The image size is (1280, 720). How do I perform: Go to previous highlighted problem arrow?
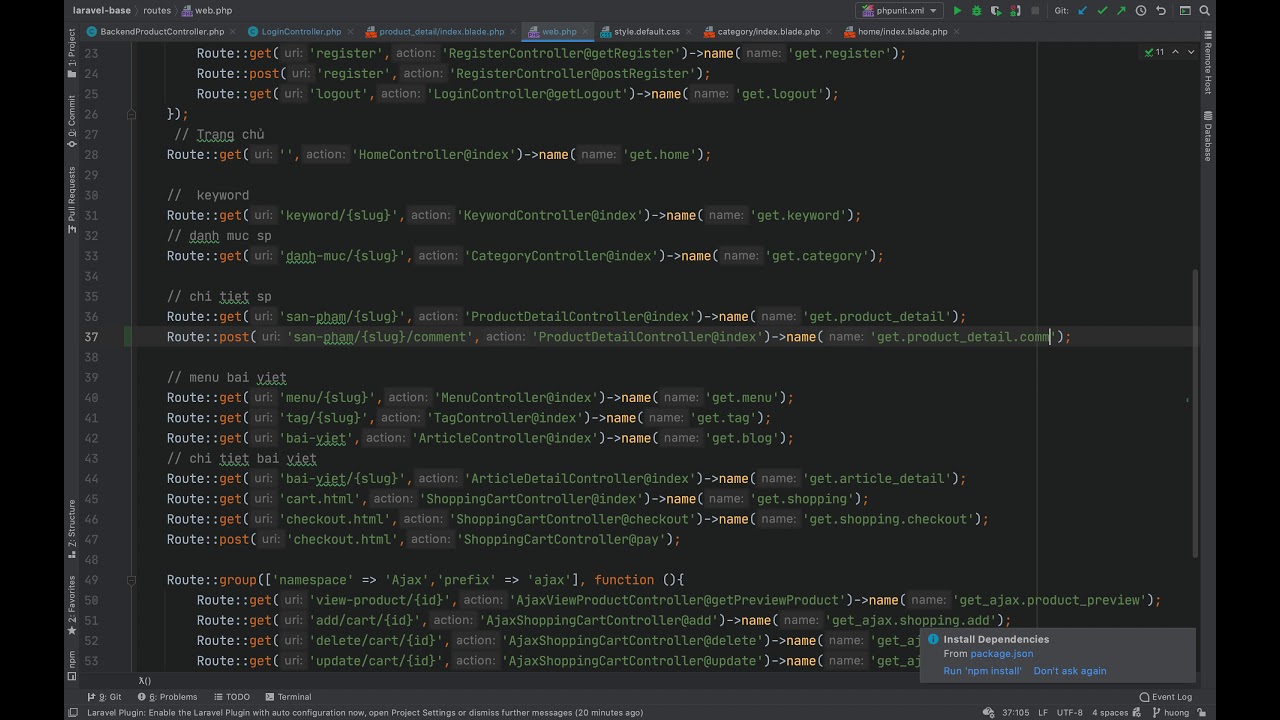click(1175, 52)
